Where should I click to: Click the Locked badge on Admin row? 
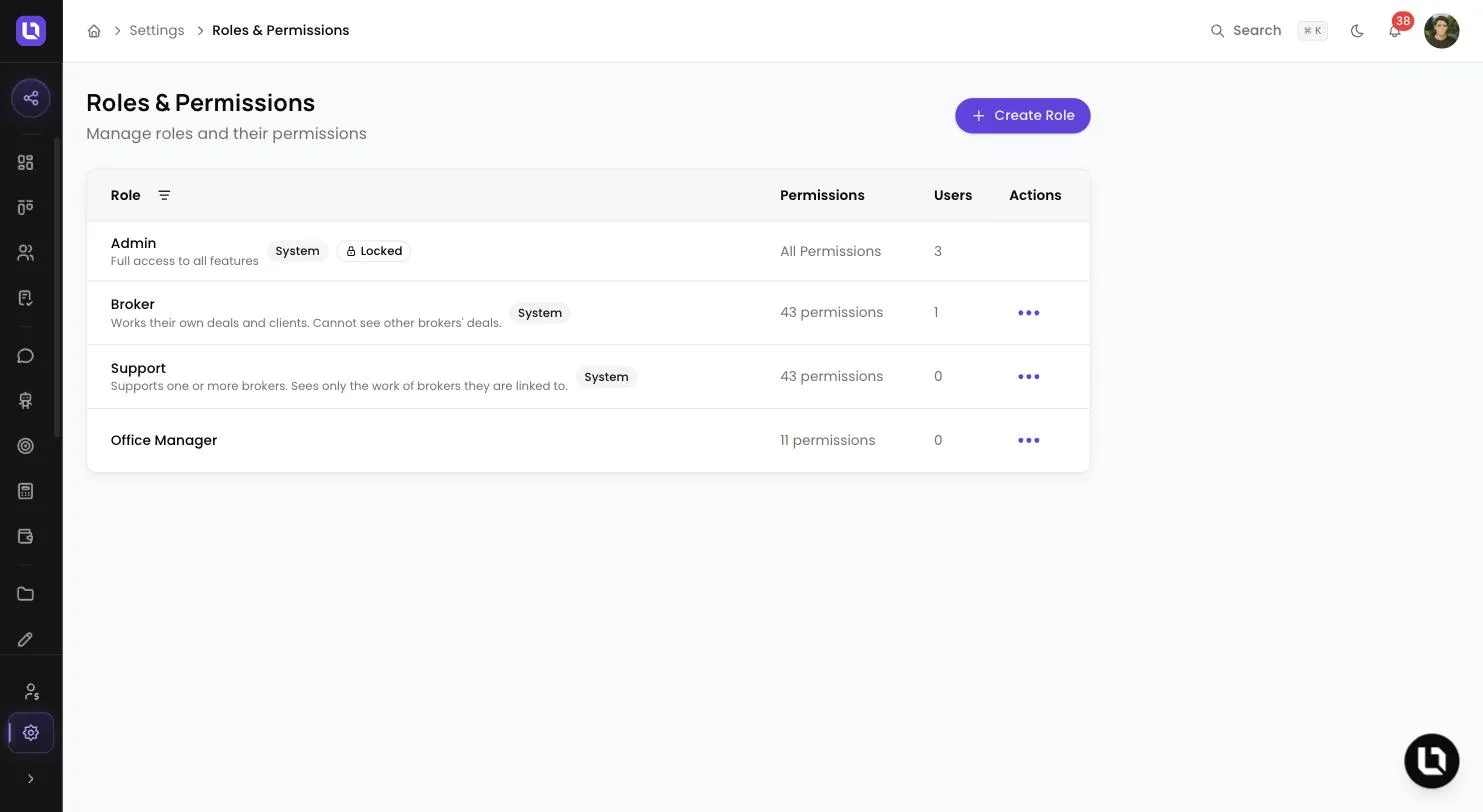[374, 251]
